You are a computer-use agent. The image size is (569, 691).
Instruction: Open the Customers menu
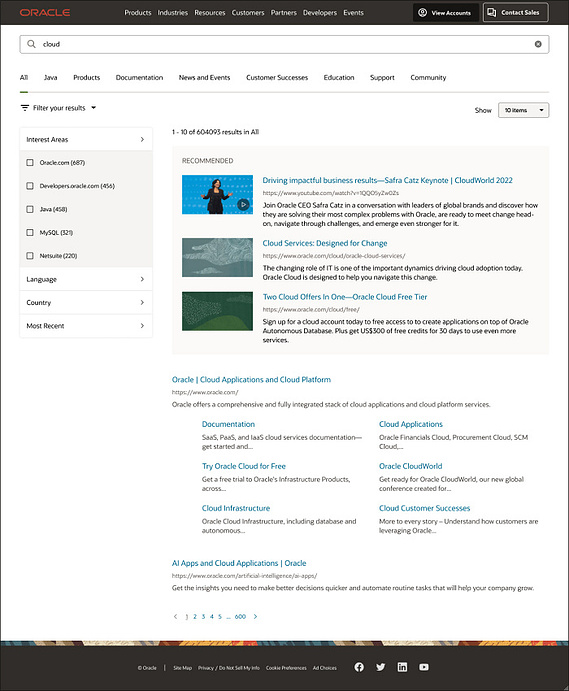coord(248,13)
